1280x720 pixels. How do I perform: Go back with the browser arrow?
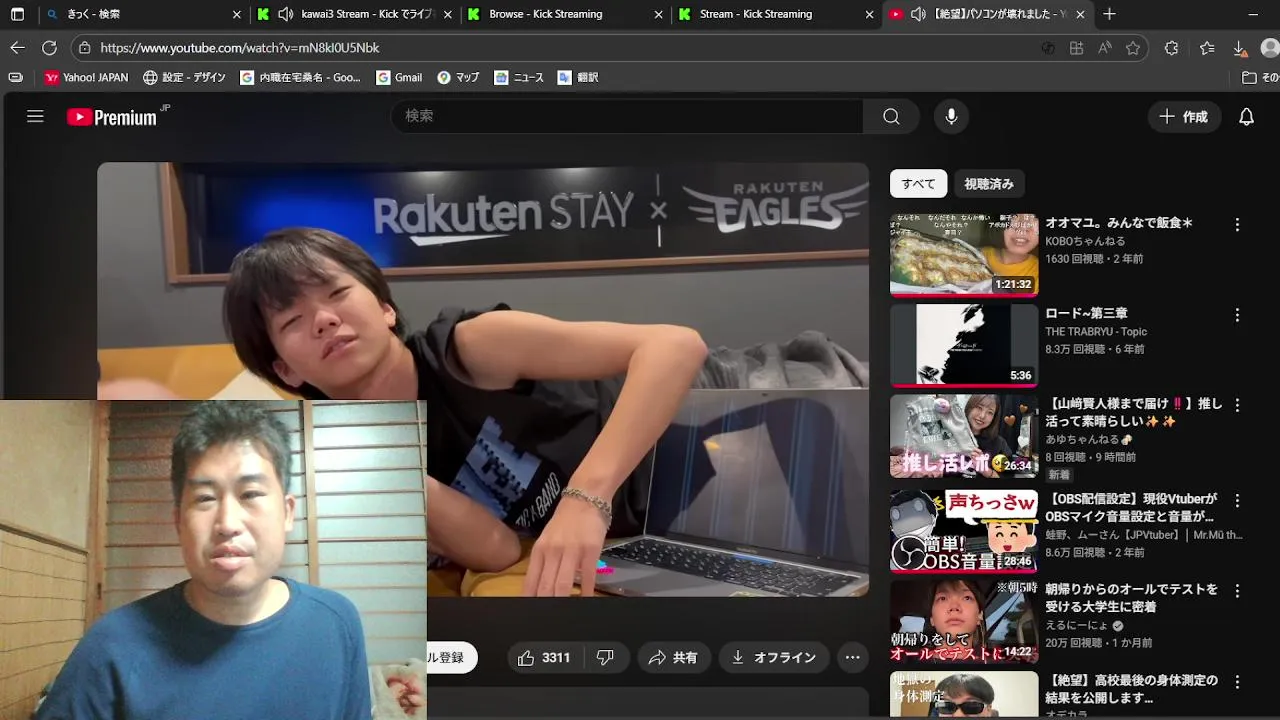17,47
